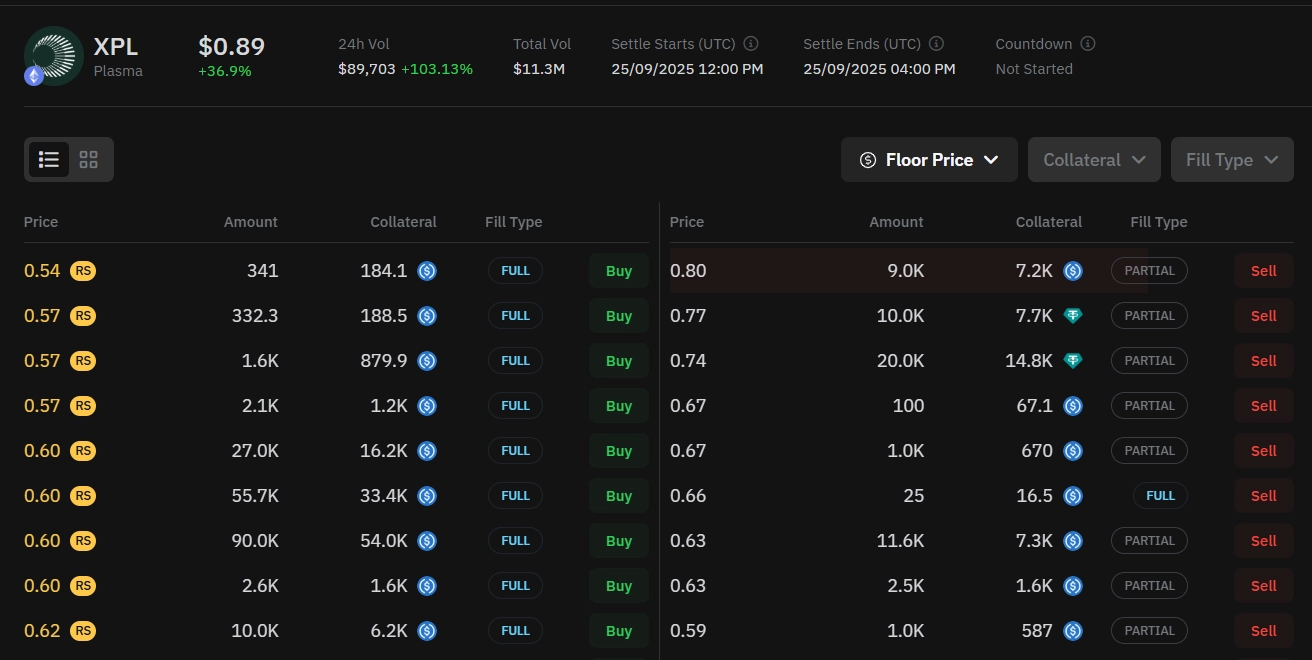The height and width of the screenshot is (660, 1312).
Task: Click the FULL badge on the 0.66 sell order
Action: pos(1160,495)
